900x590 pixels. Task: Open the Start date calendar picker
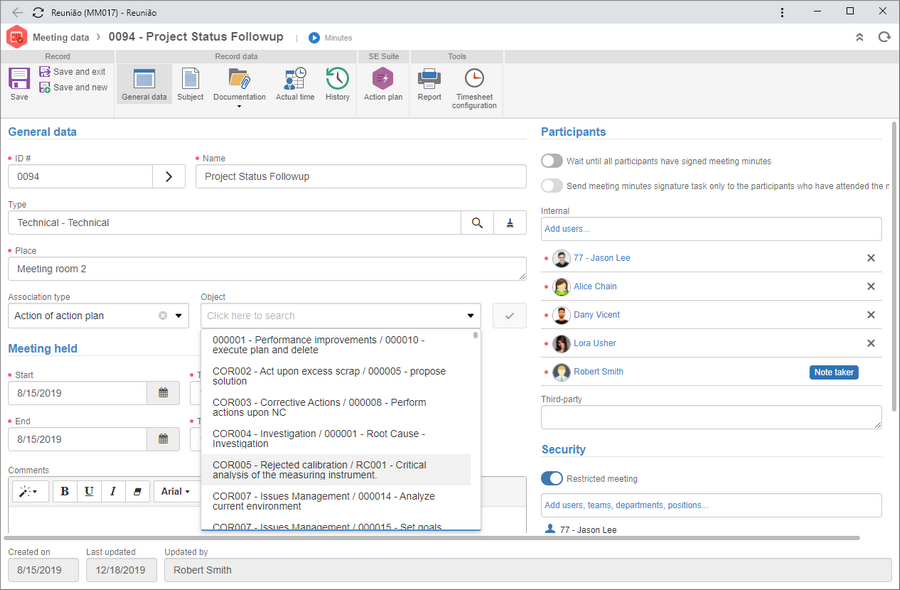pyautogui.click(x=164, y=393)
